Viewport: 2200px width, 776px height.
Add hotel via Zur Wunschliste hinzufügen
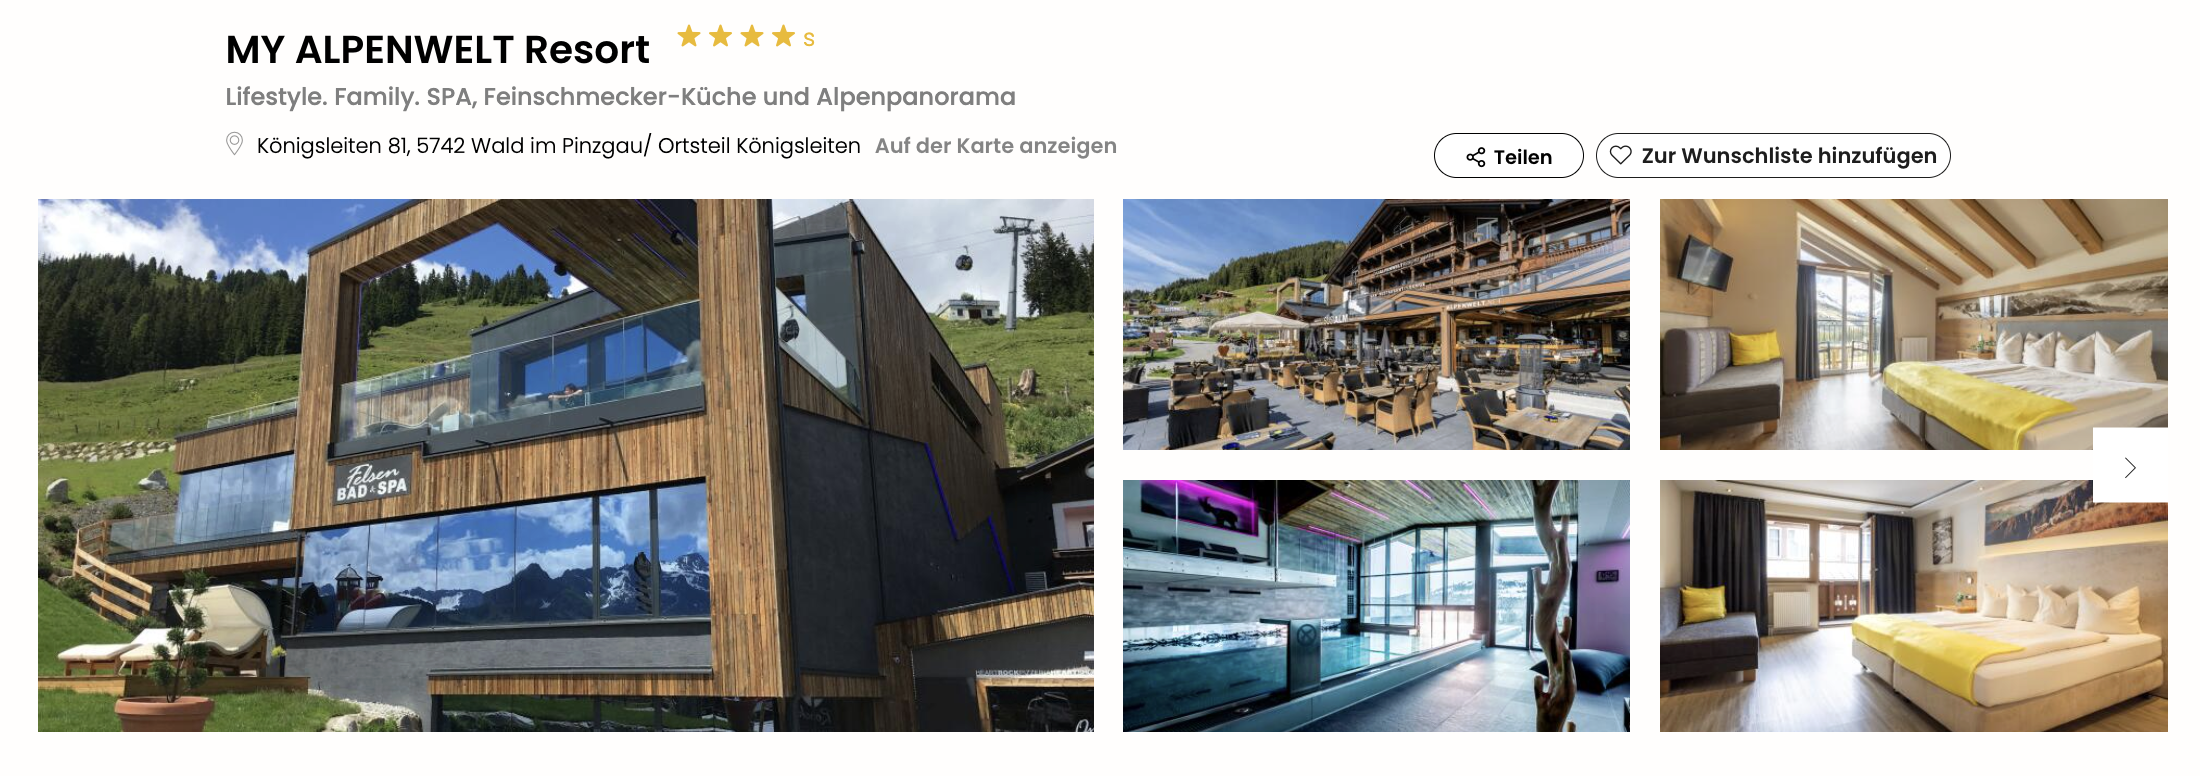[1773, 156]
